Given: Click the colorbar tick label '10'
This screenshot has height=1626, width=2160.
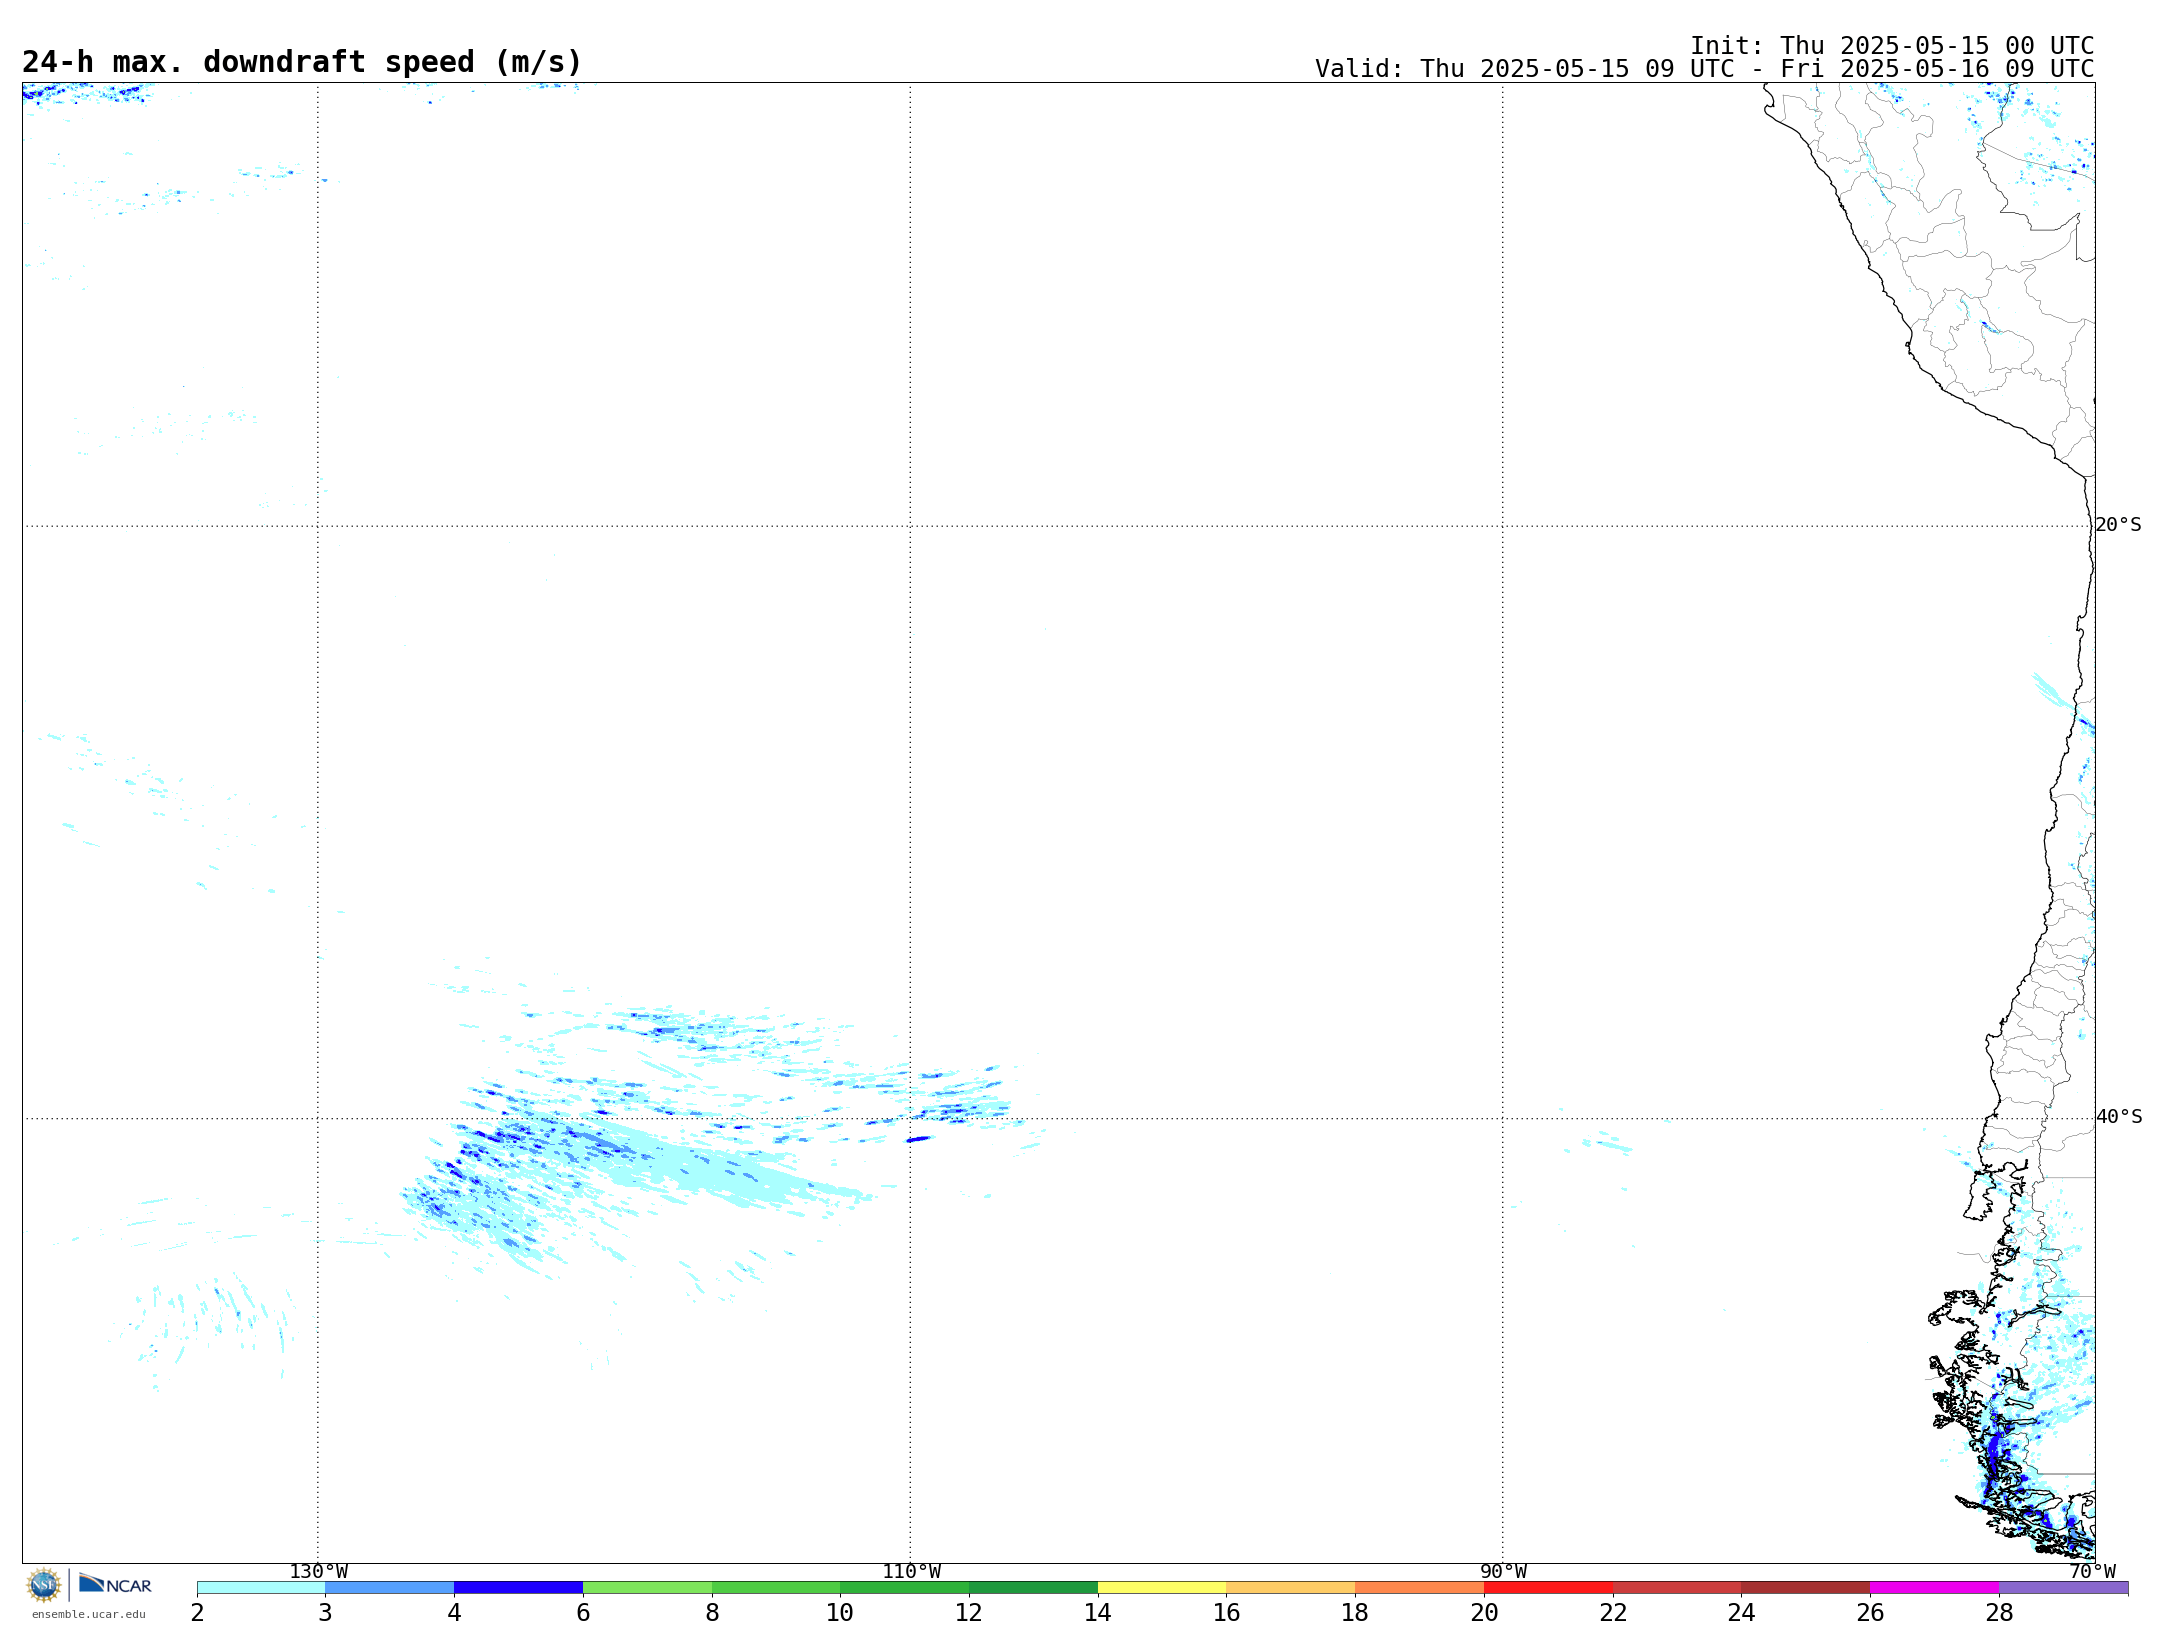Looking at the screenshot, I should tap(840, 1613).
